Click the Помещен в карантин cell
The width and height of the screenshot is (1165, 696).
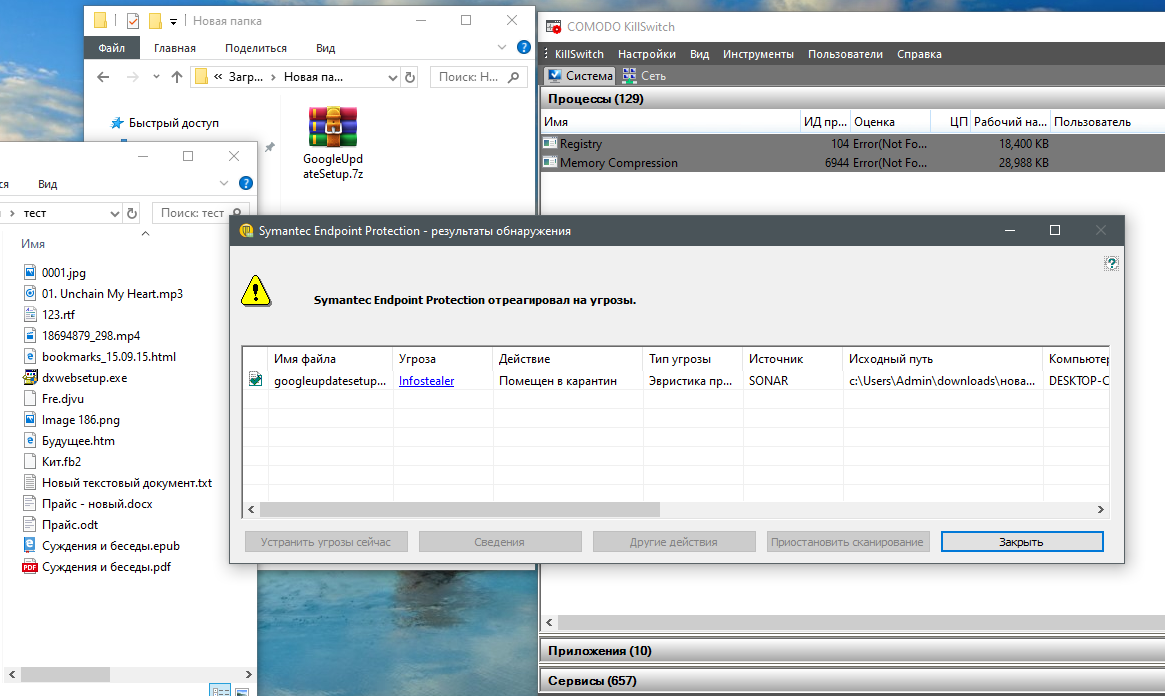click(558, 380)
